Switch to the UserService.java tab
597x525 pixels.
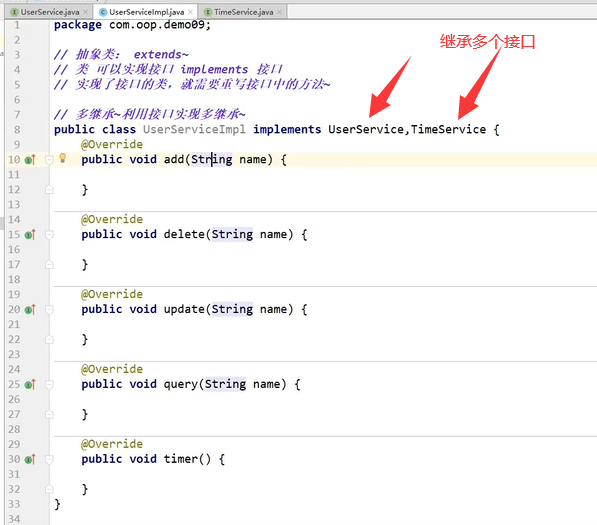pyautogui.click(x=50, y=12)
